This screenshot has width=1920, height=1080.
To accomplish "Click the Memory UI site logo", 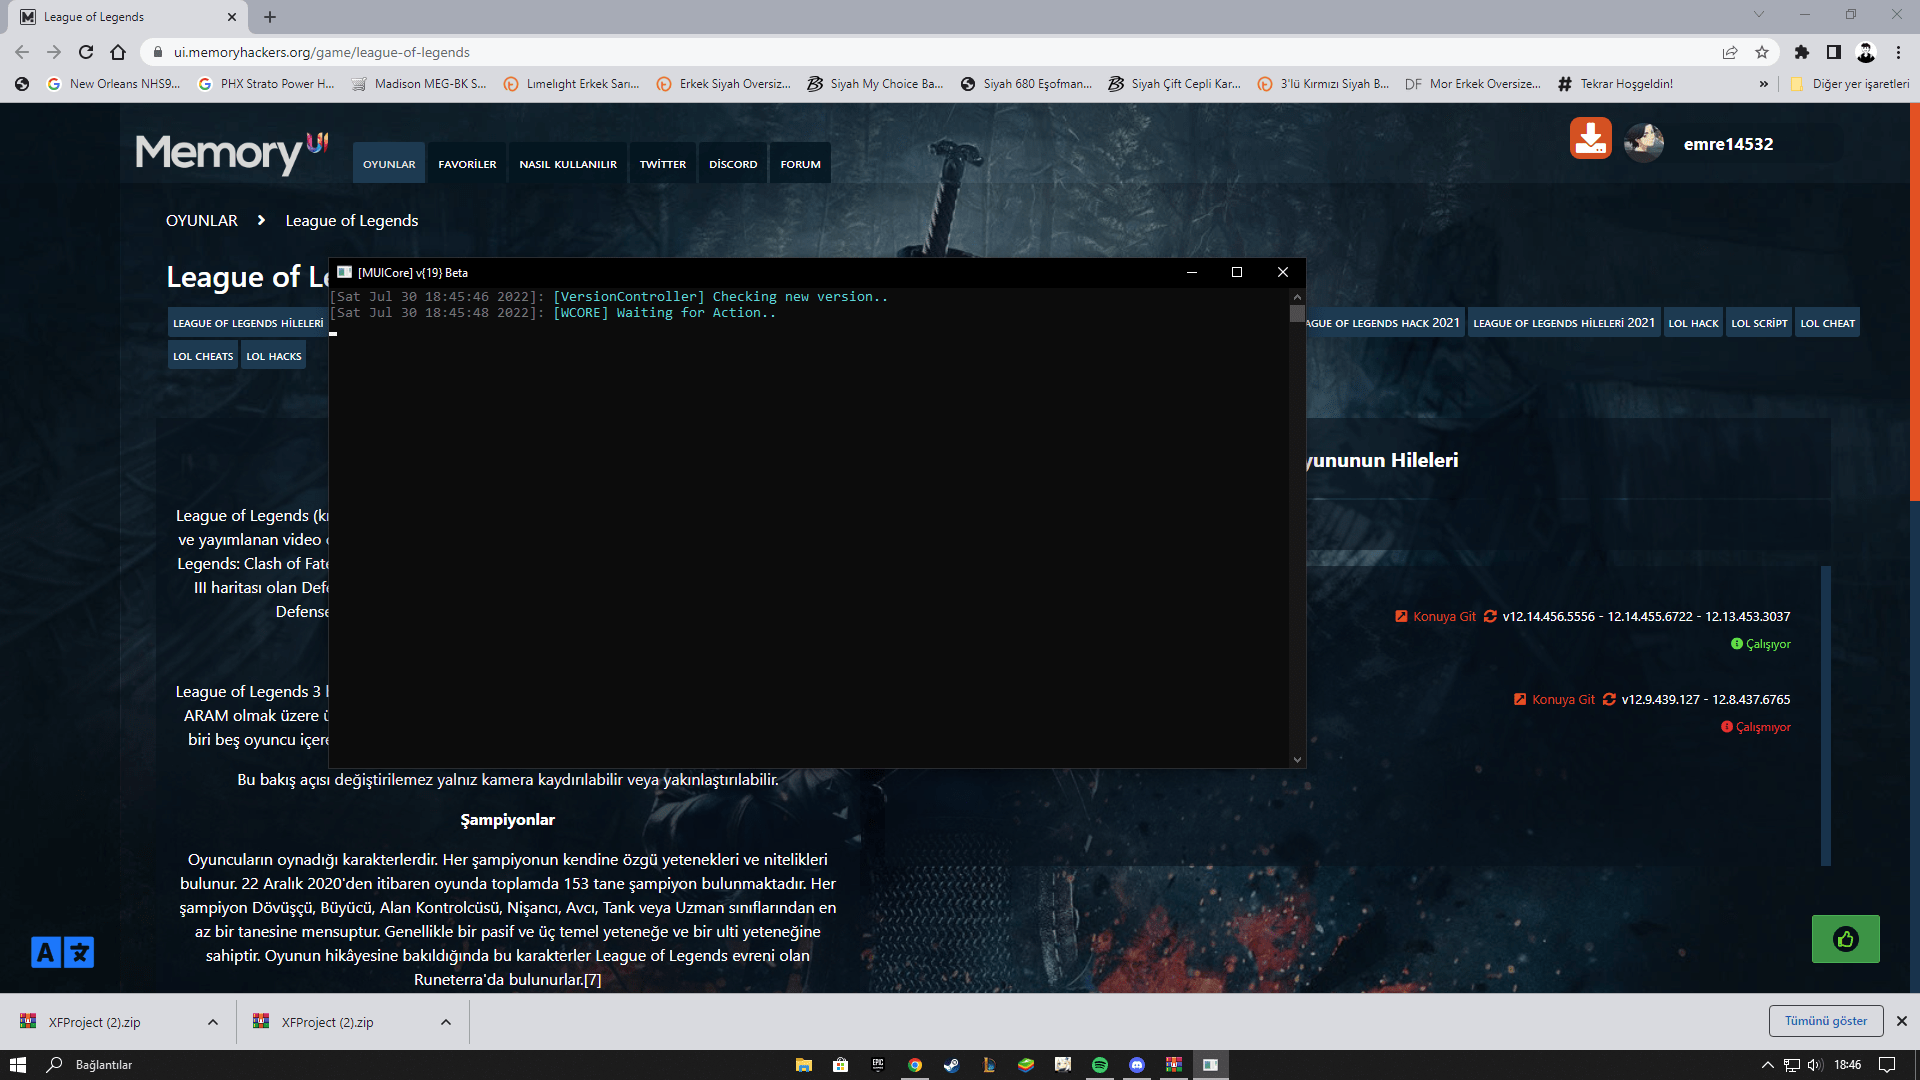I will tap(232, 152).
